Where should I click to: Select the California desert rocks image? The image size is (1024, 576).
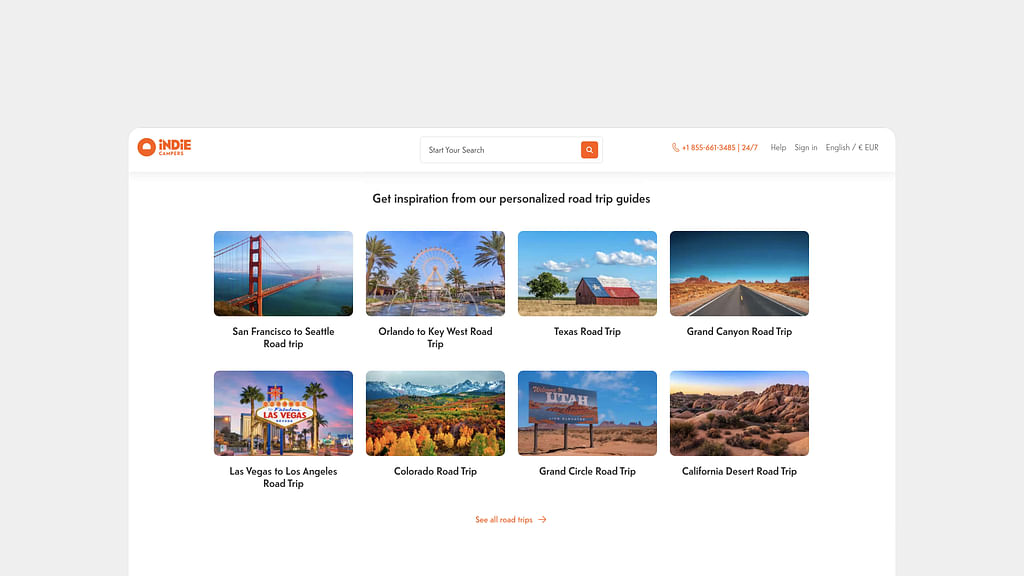tap(739, 413)
